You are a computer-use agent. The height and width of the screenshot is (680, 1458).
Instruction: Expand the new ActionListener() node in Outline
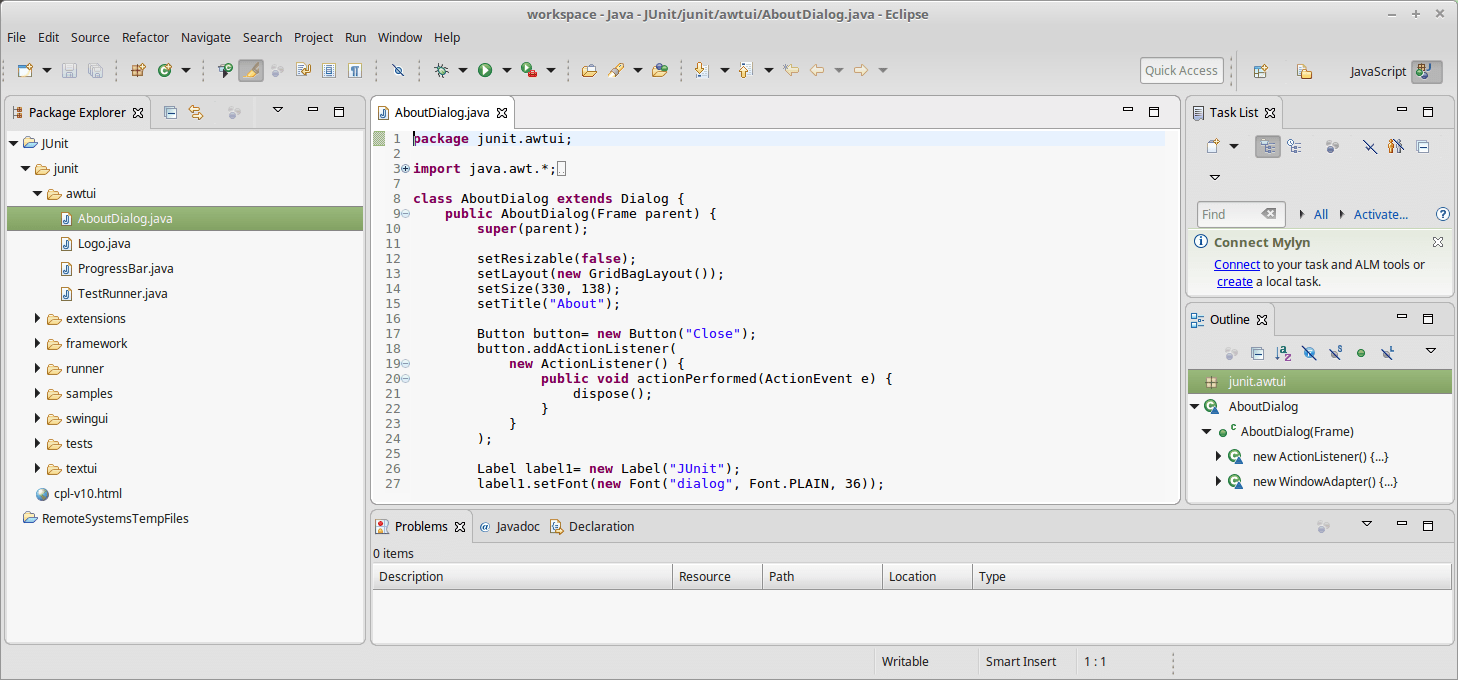pyautogui.click(x=1219, y=456)
